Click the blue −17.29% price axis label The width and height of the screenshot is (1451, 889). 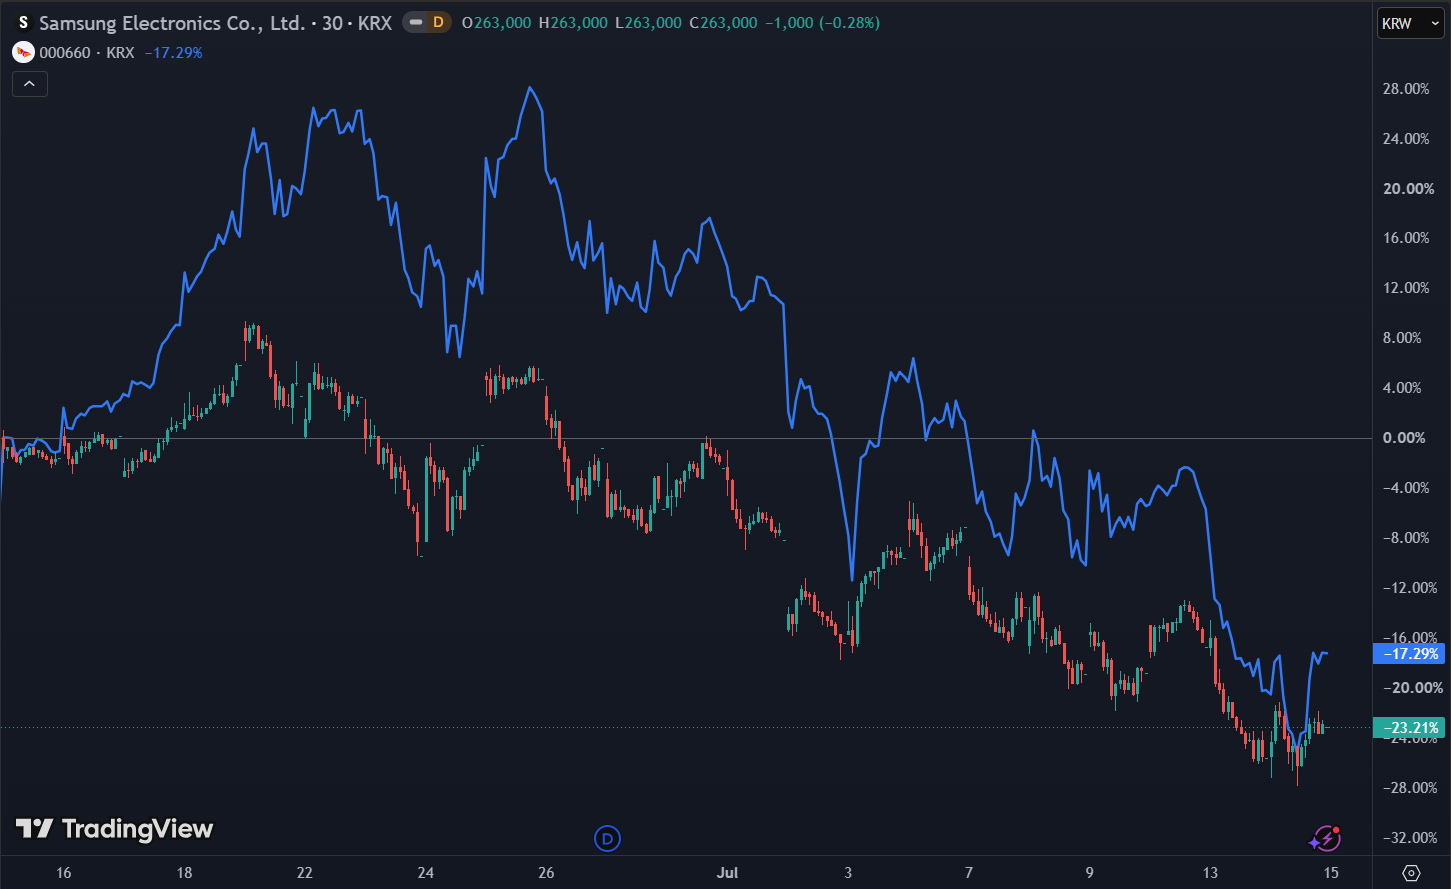tap(1410, 654)
